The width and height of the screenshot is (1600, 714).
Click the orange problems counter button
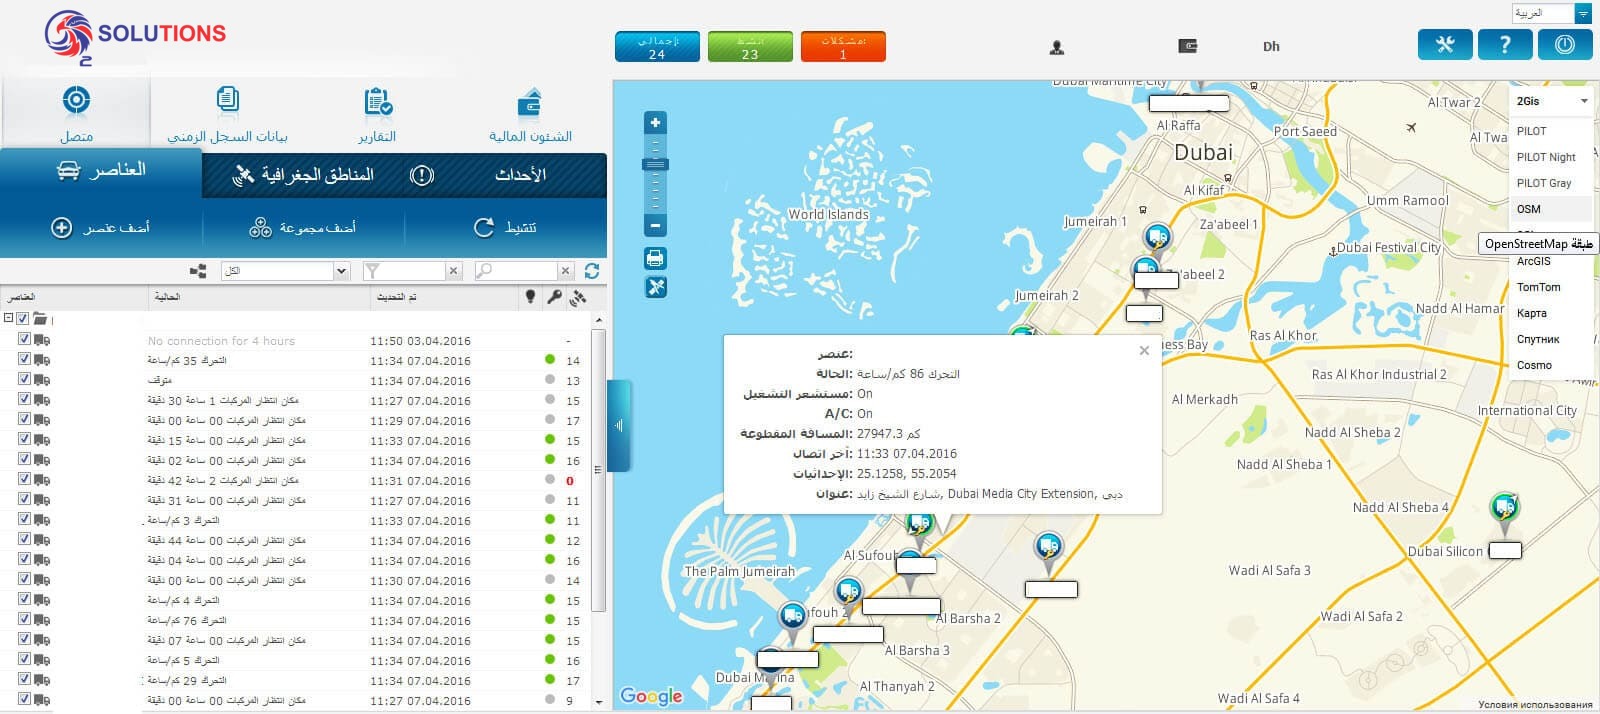[843, 47]
